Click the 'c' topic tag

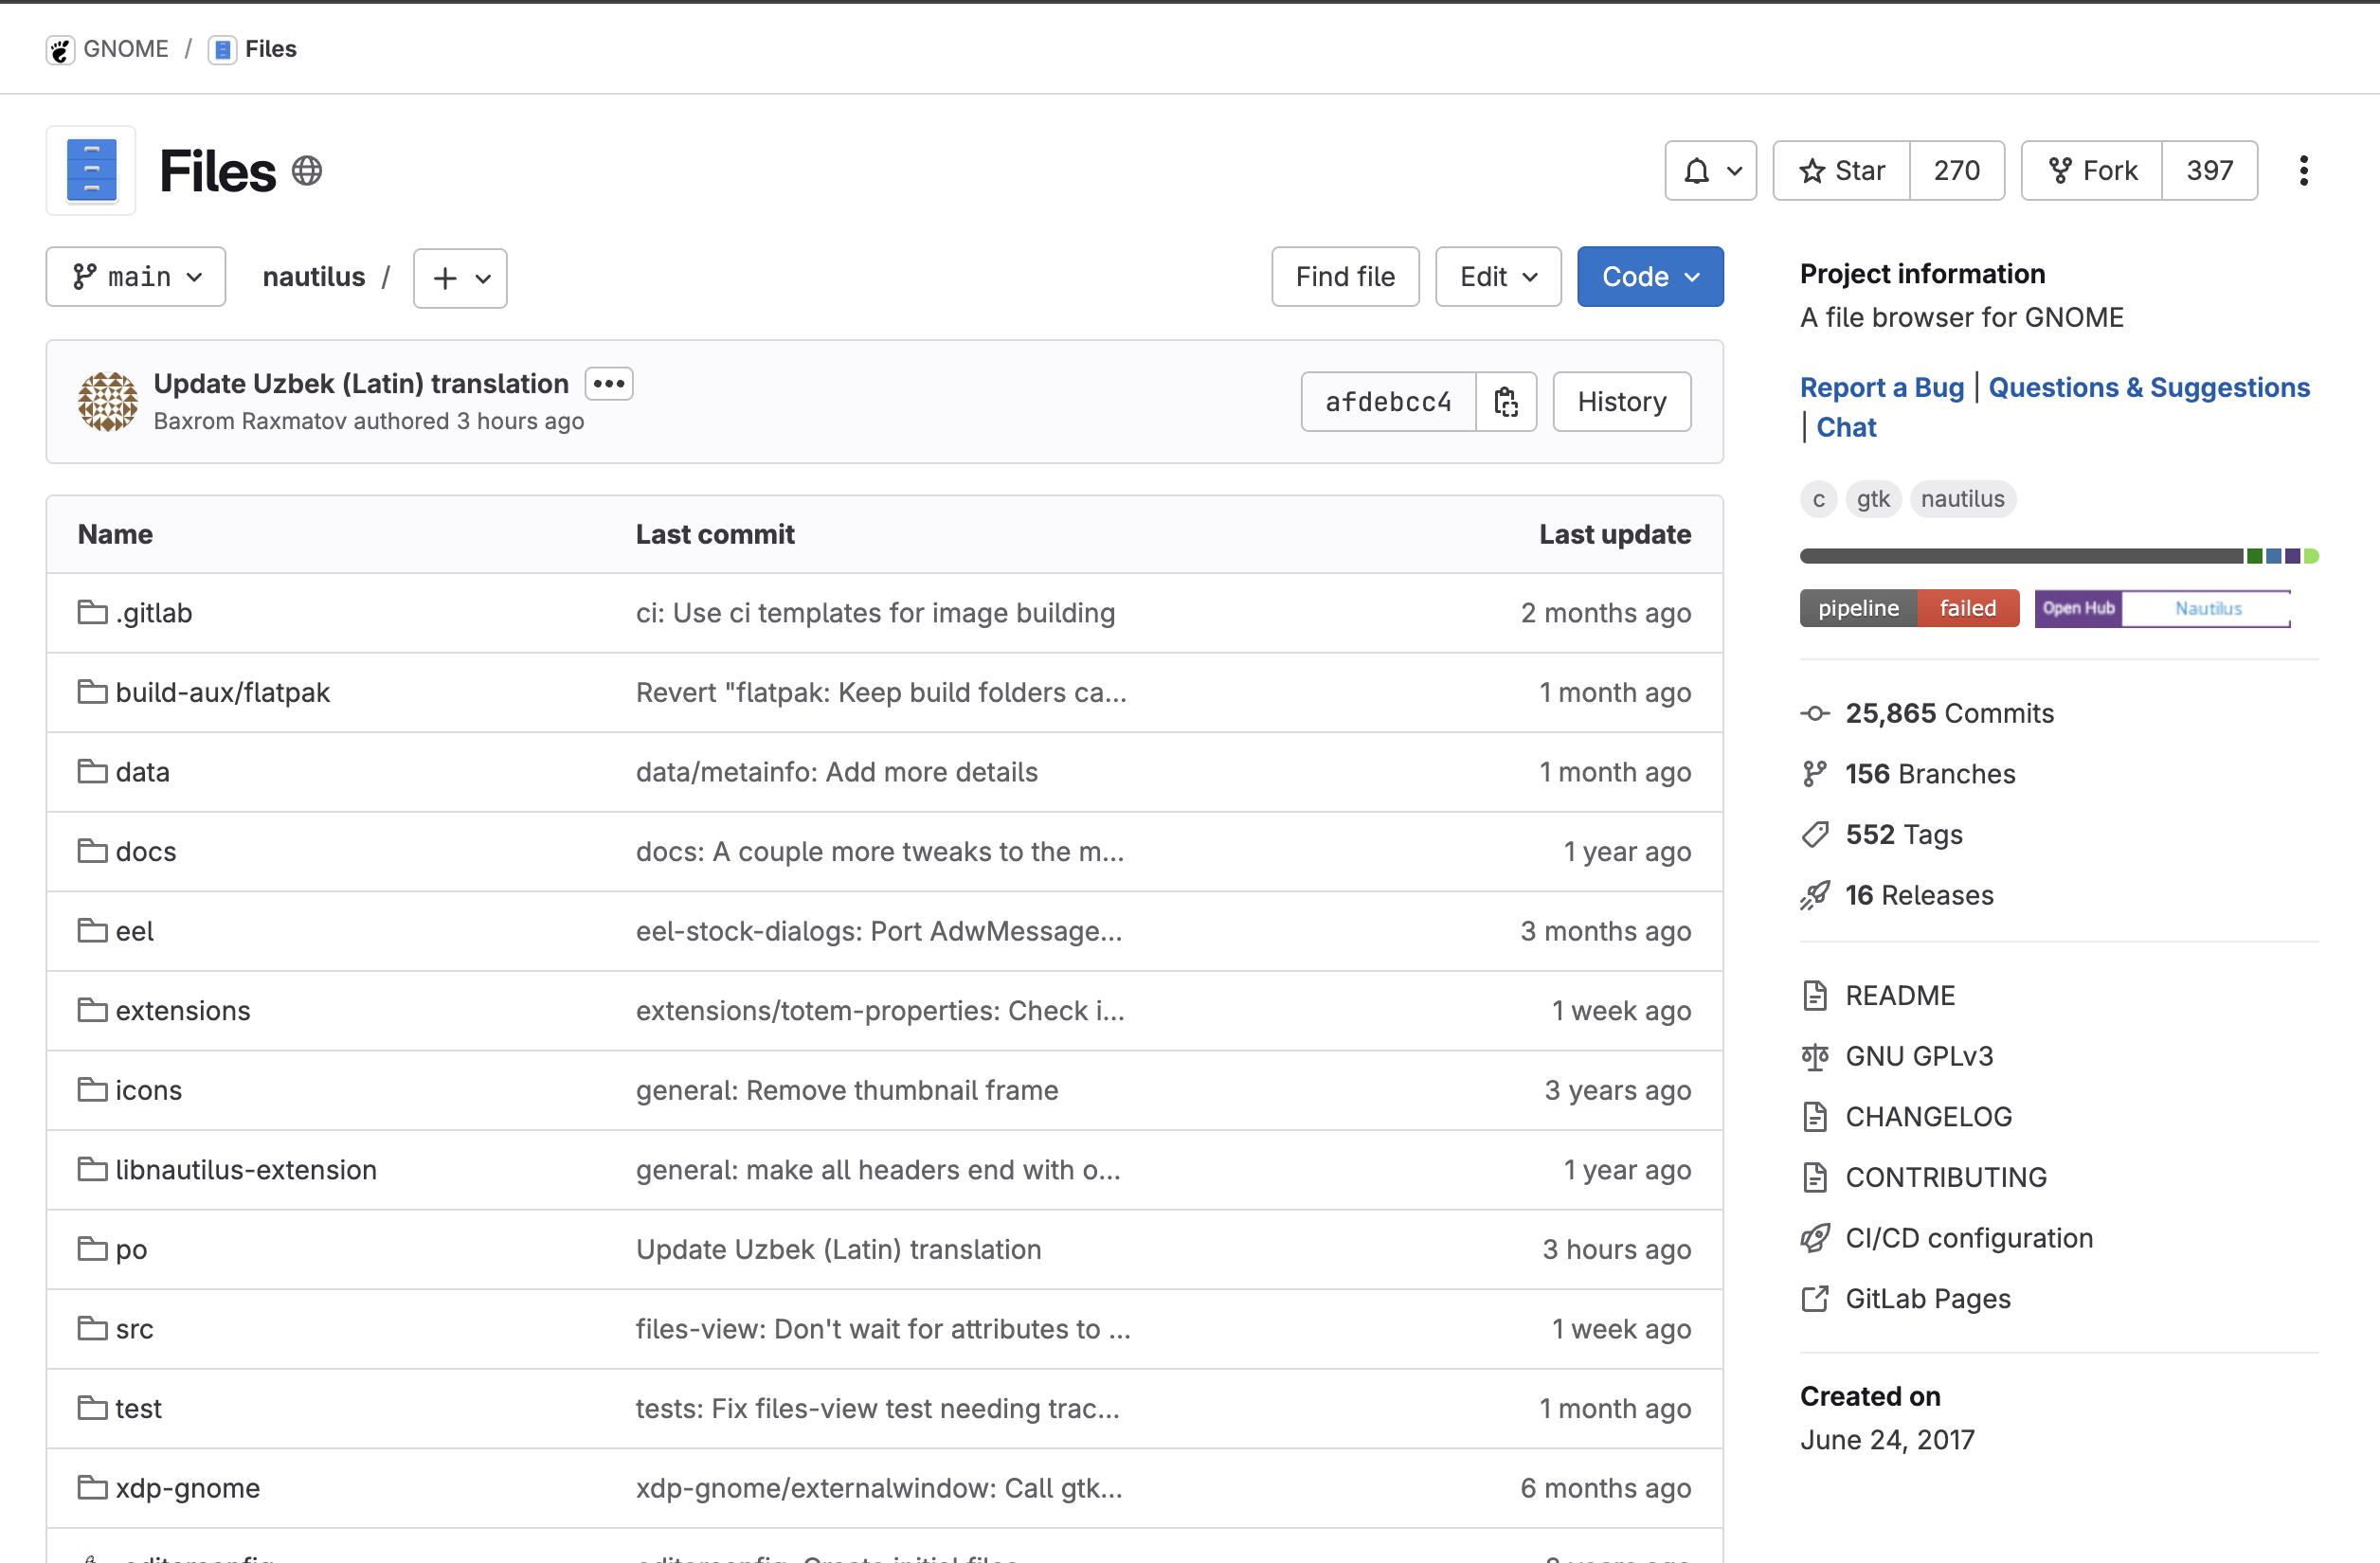[1819, 498]
